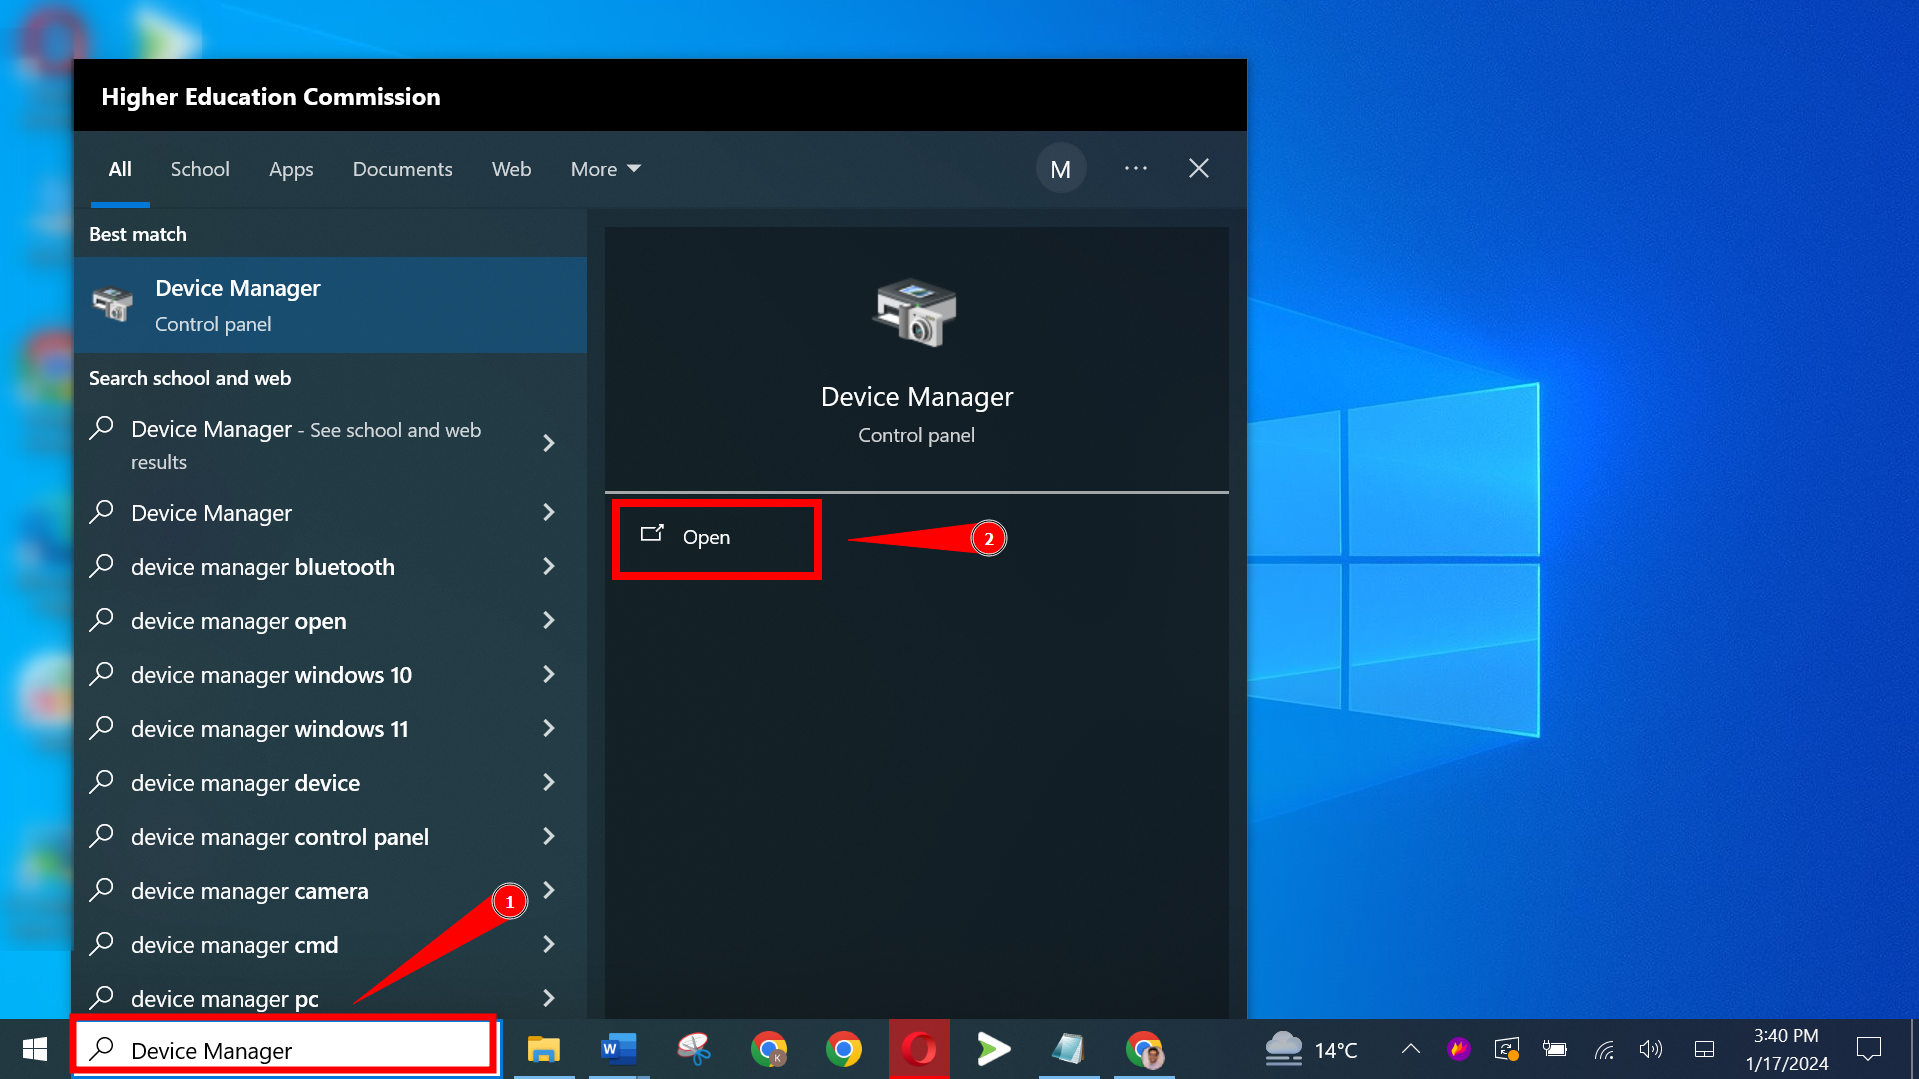The height and width of the screenshot is (1079, 1919).
Task: Launch the Snipping Tool from the taskbar
Action: [x=694, y=1049]
